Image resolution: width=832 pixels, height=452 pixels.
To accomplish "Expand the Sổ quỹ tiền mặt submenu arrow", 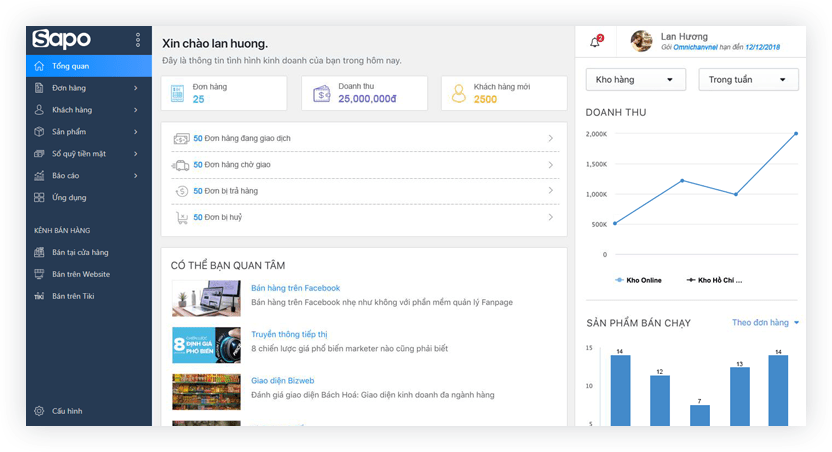I will click(136, 153).
